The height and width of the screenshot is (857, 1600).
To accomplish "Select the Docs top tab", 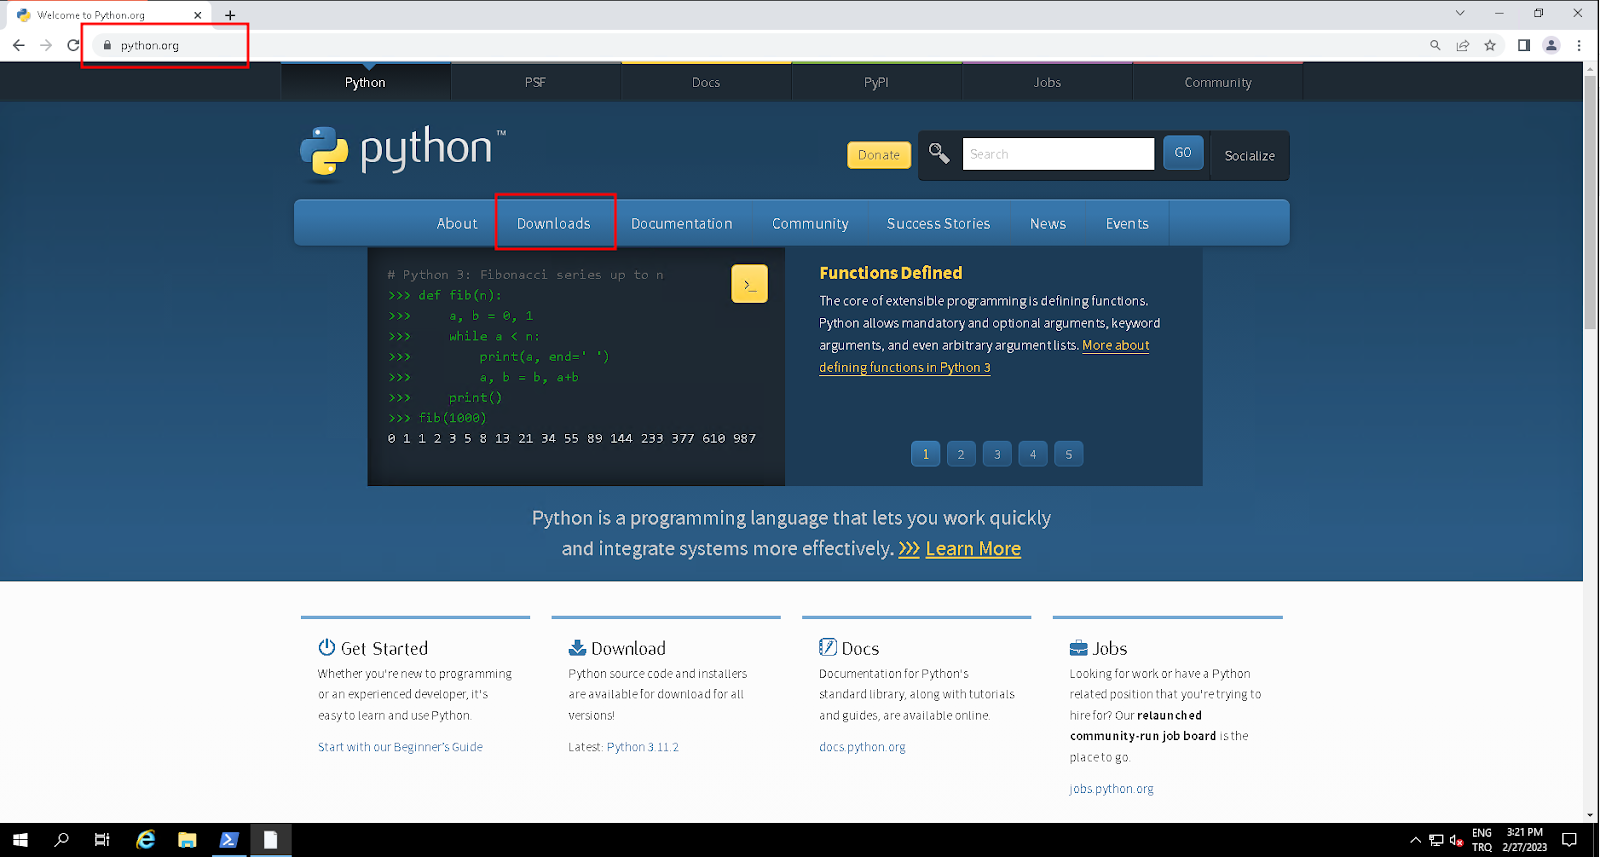I will (x=706, y=82).
